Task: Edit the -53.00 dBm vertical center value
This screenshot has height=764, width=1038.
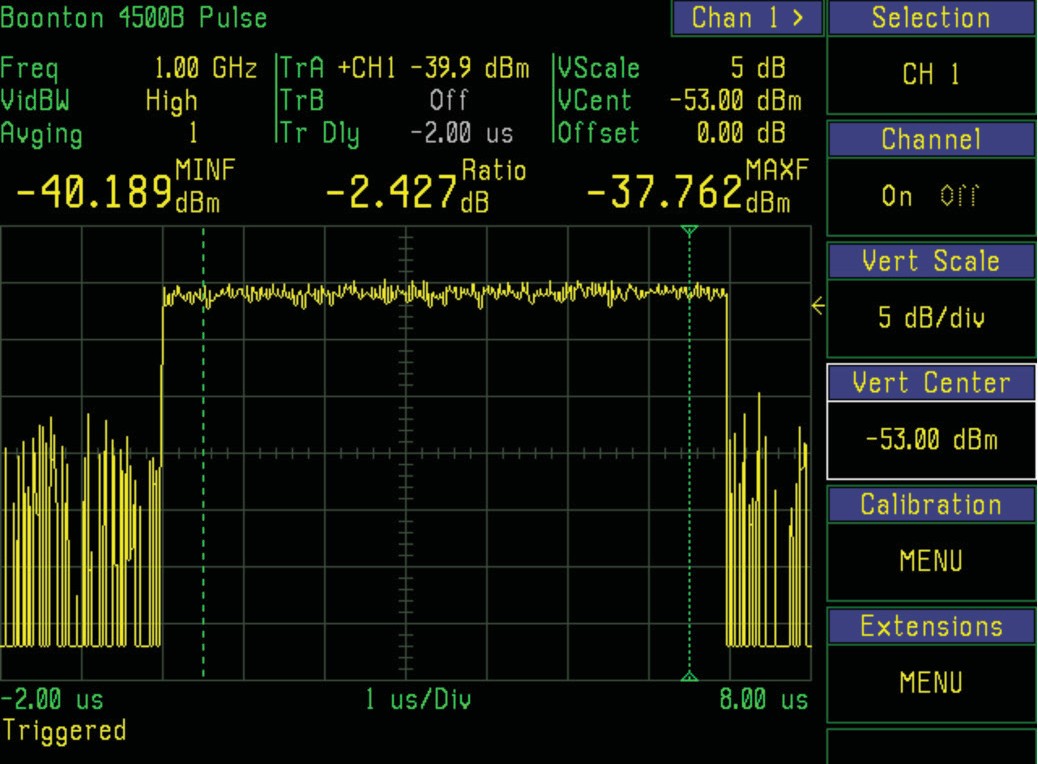Action: [x=931, y=440]
